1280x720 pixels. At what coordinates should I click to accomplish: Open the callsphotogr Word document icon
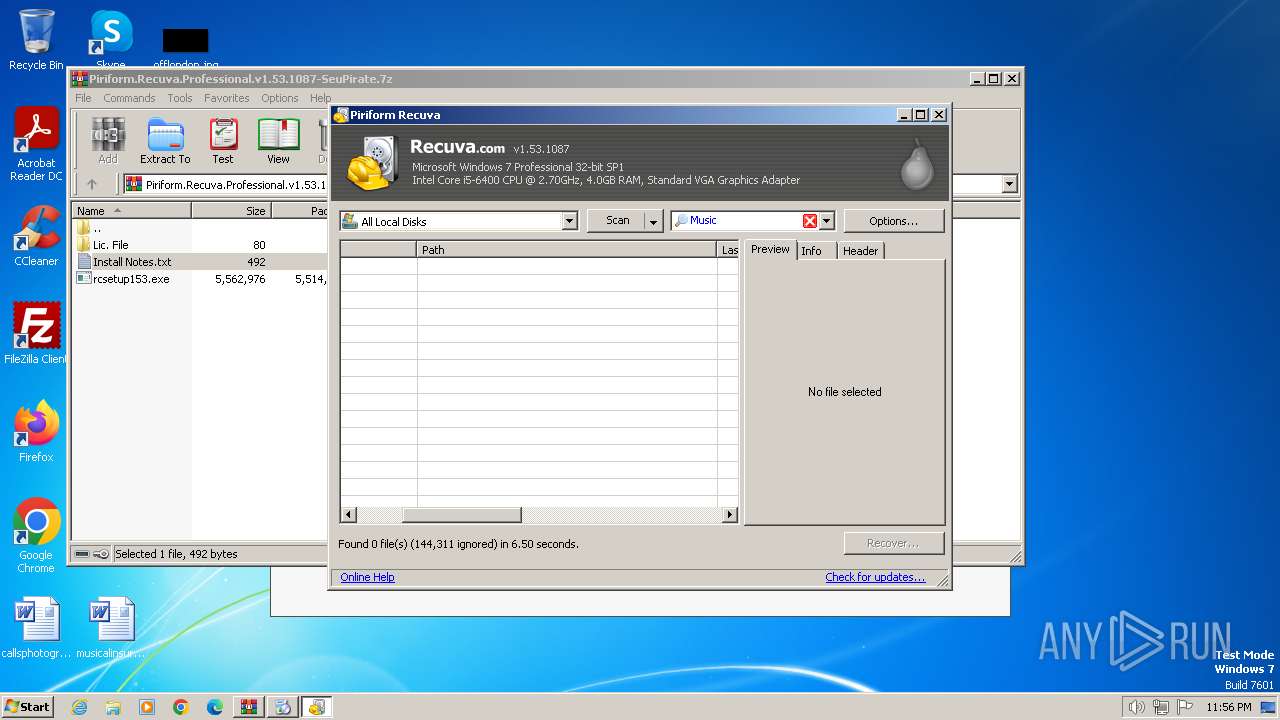click(36, 628)
